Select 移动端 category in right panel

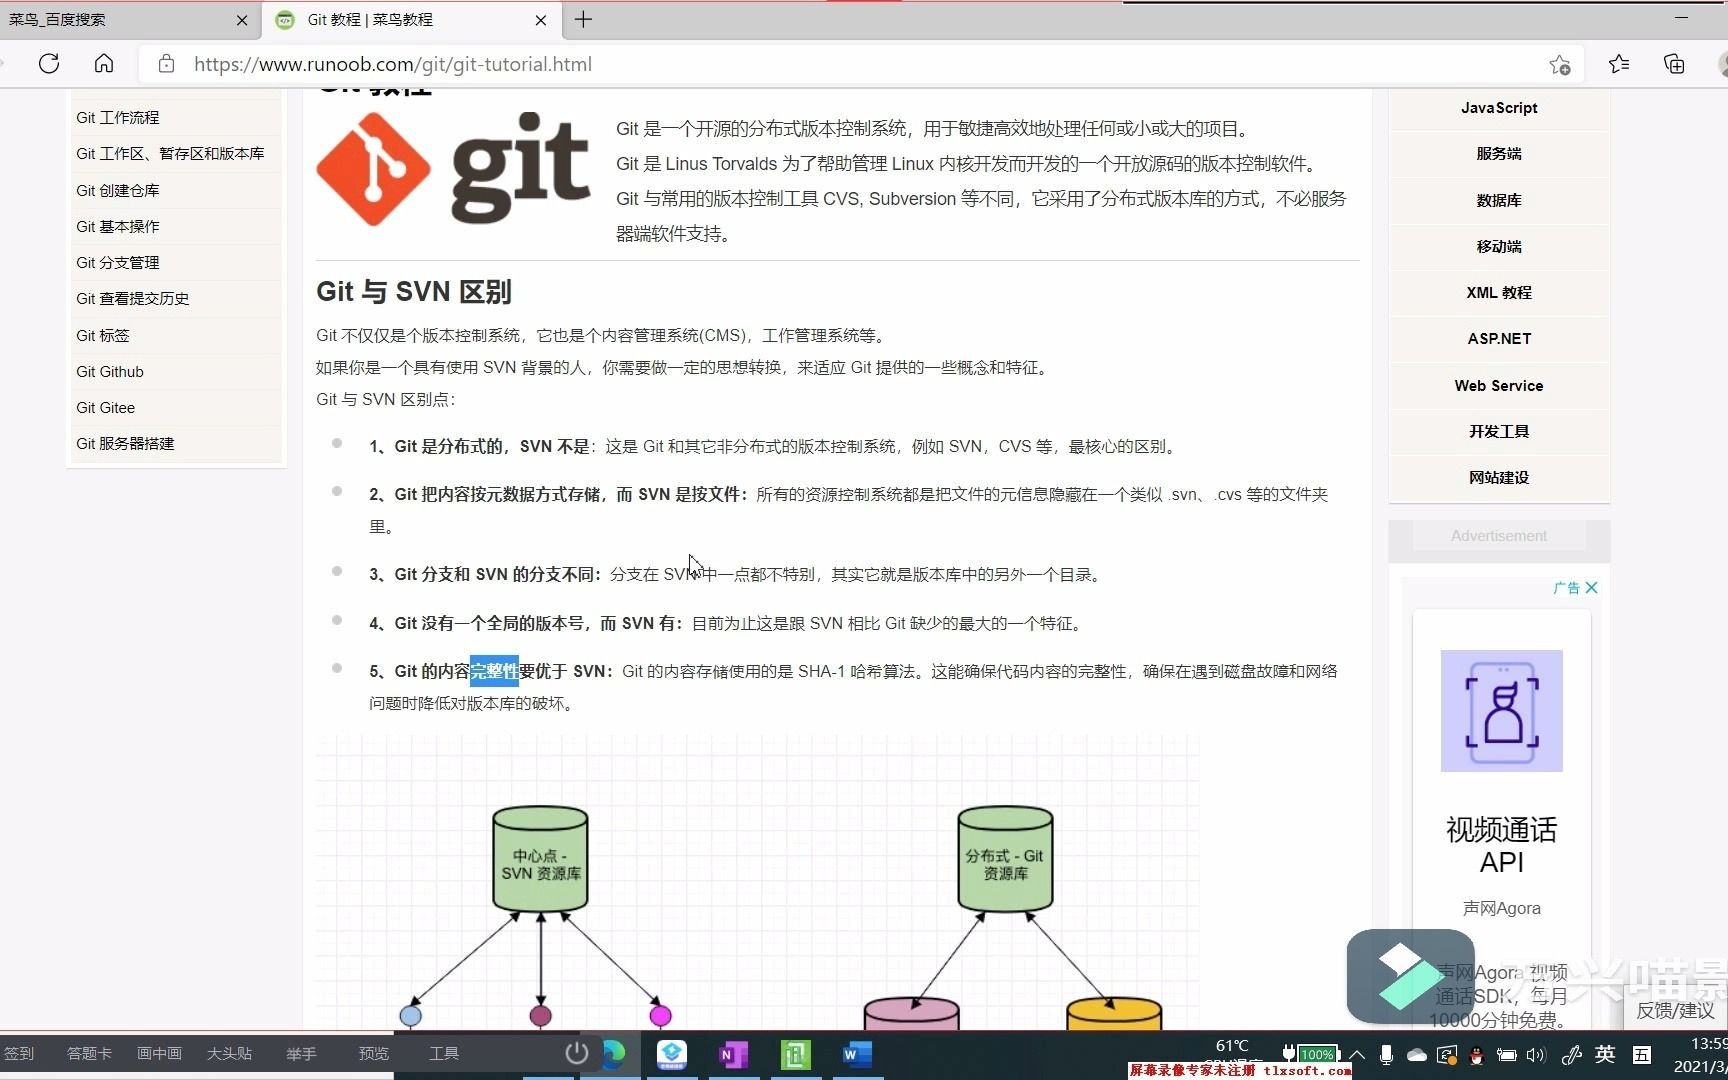[1499, 246]
